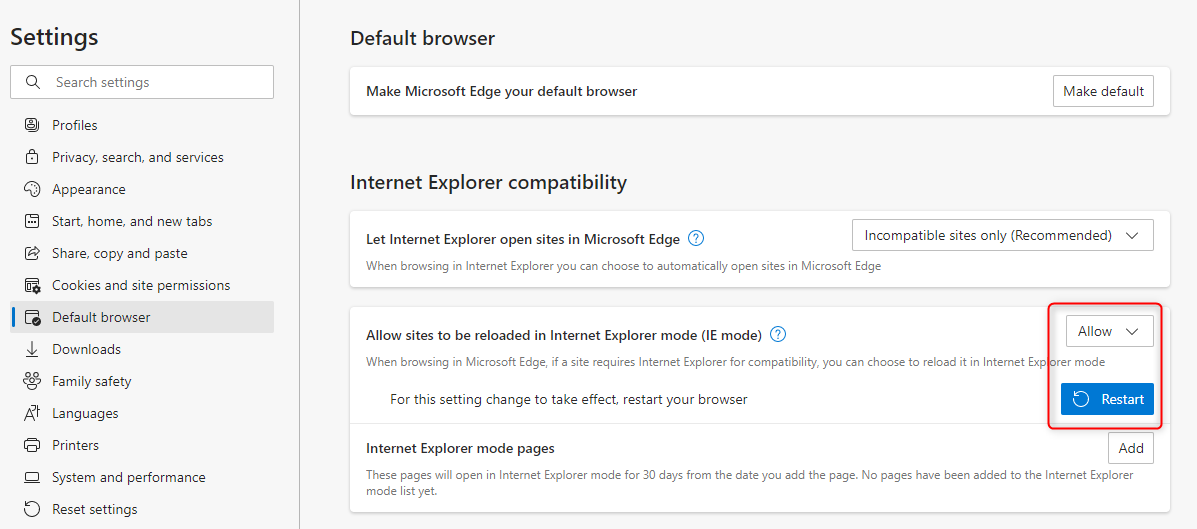Click the Printers icon
1197x529 pixels.
32,445
